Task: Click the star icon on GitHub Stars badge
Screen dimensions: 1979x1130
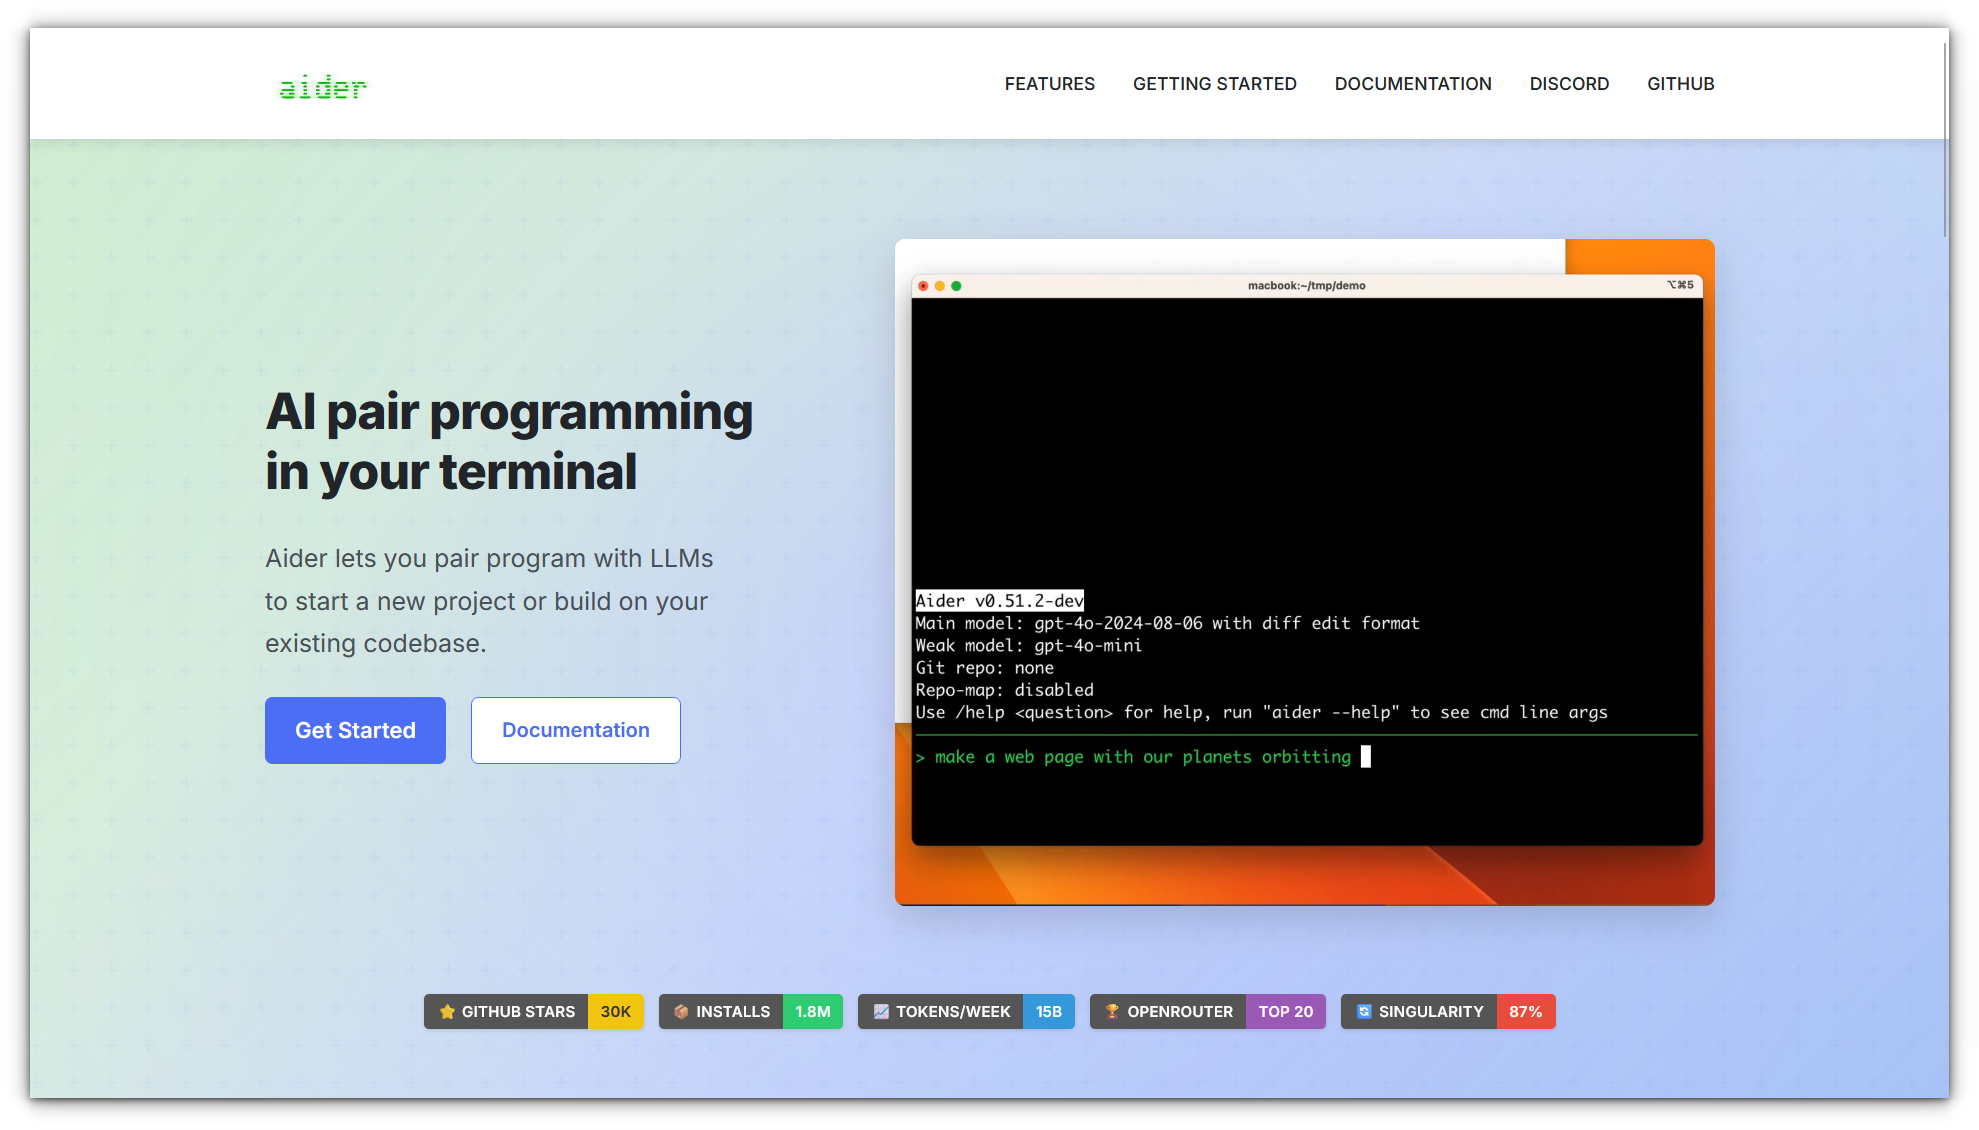Action: pyautogui.click(x=447, y=1012)
